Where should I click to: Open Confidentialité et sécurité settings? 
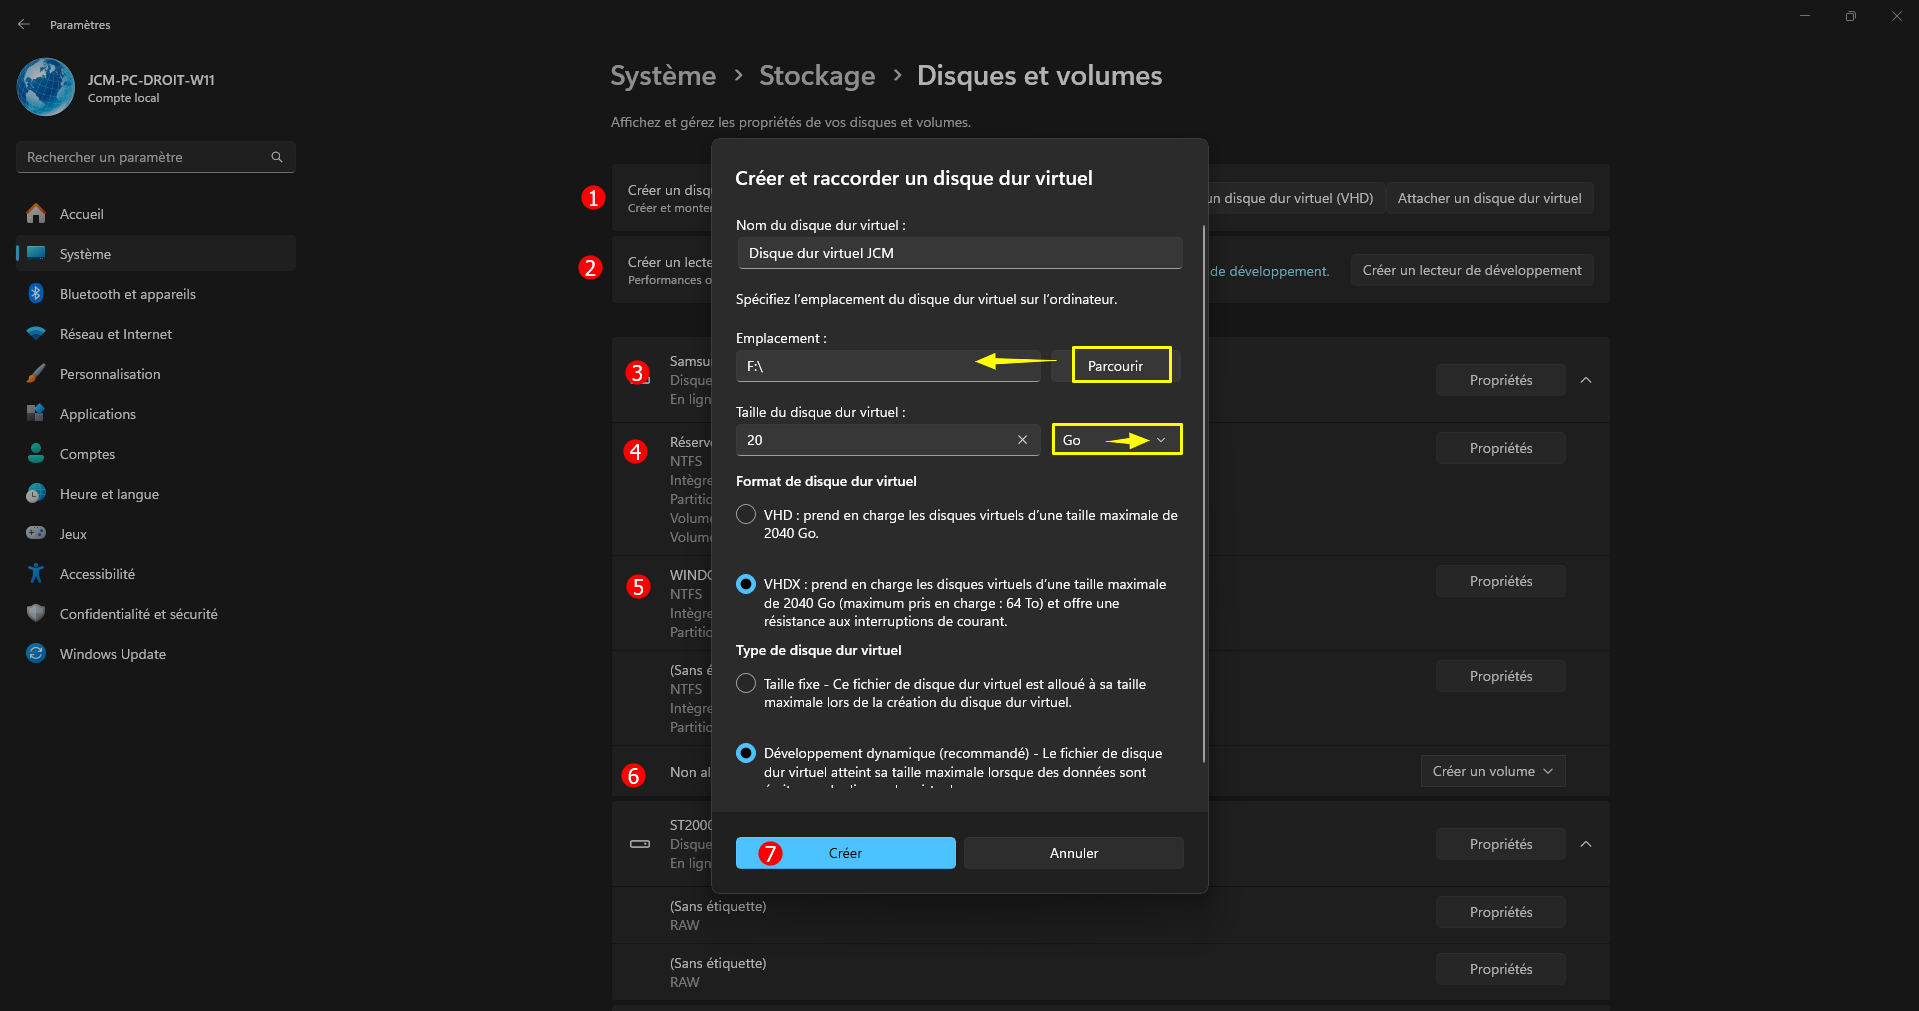click(138, 614)
